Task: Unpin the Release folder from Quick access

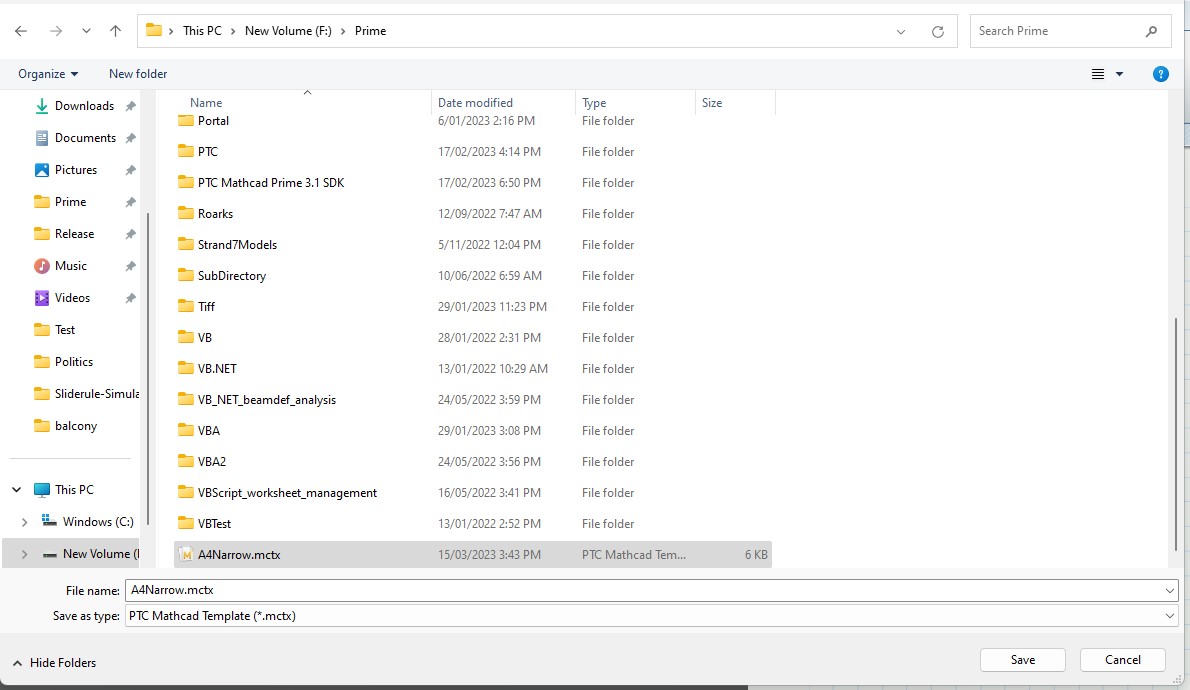Action: pyautogui.click(x=131, y=233)
